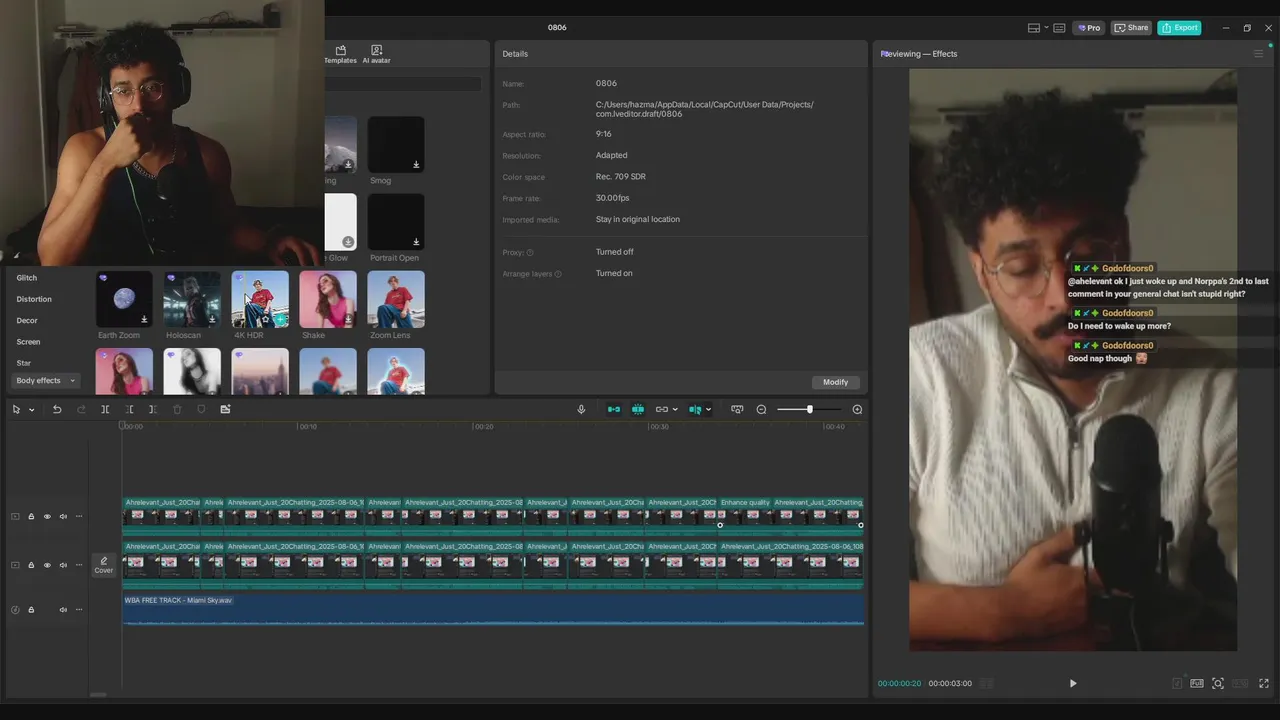Mute the top video track
This screenshot has width=1280, height=720.
click(63, 517)
